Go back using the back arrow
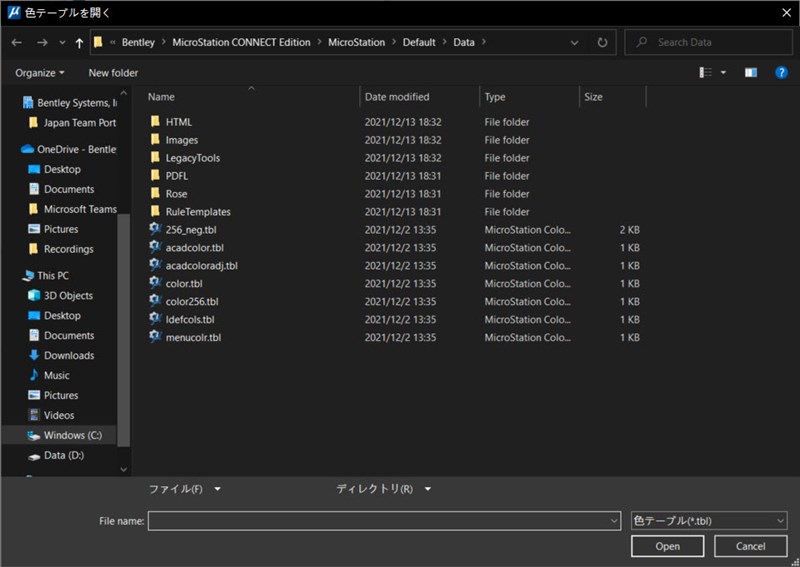The image size is (800, 567). pos(16,42)
